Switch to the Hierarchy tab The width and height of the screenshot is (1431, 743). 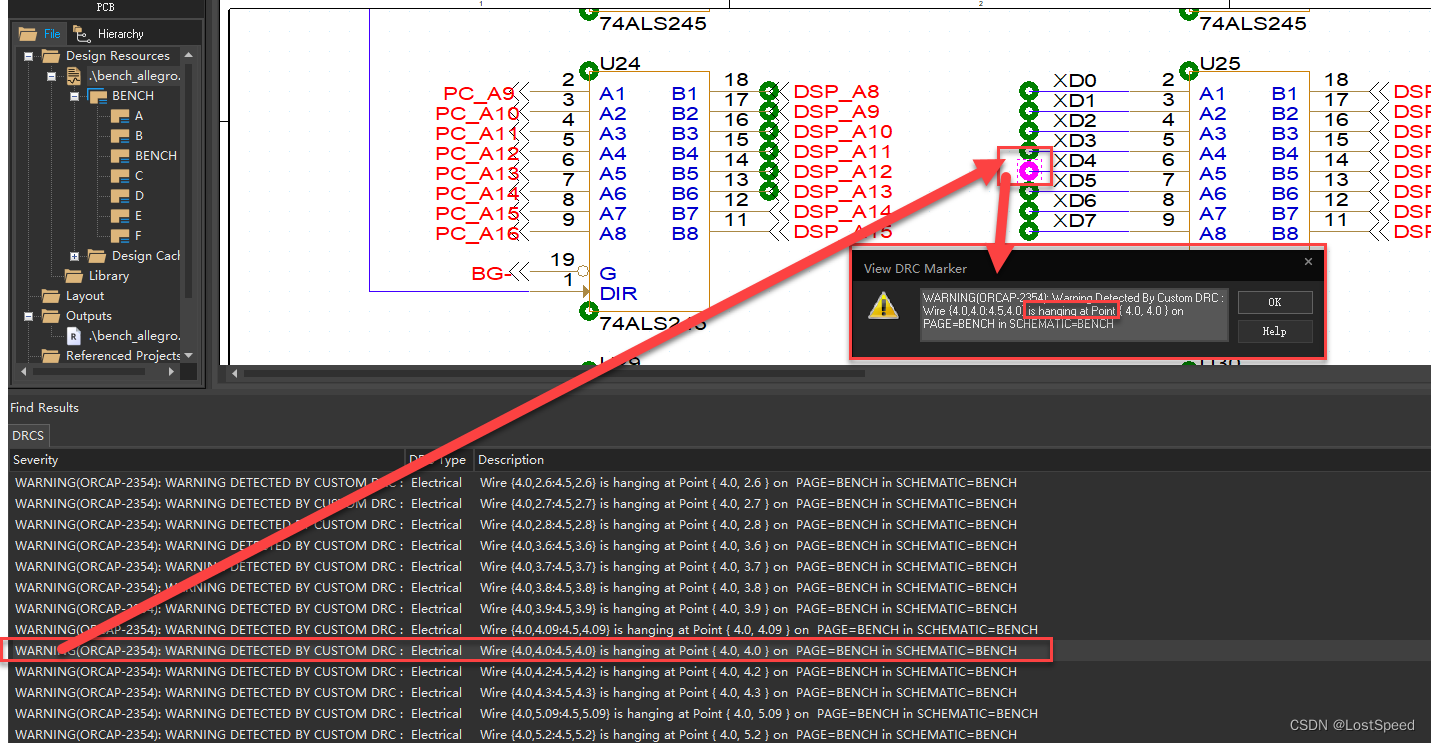[110, 34]
